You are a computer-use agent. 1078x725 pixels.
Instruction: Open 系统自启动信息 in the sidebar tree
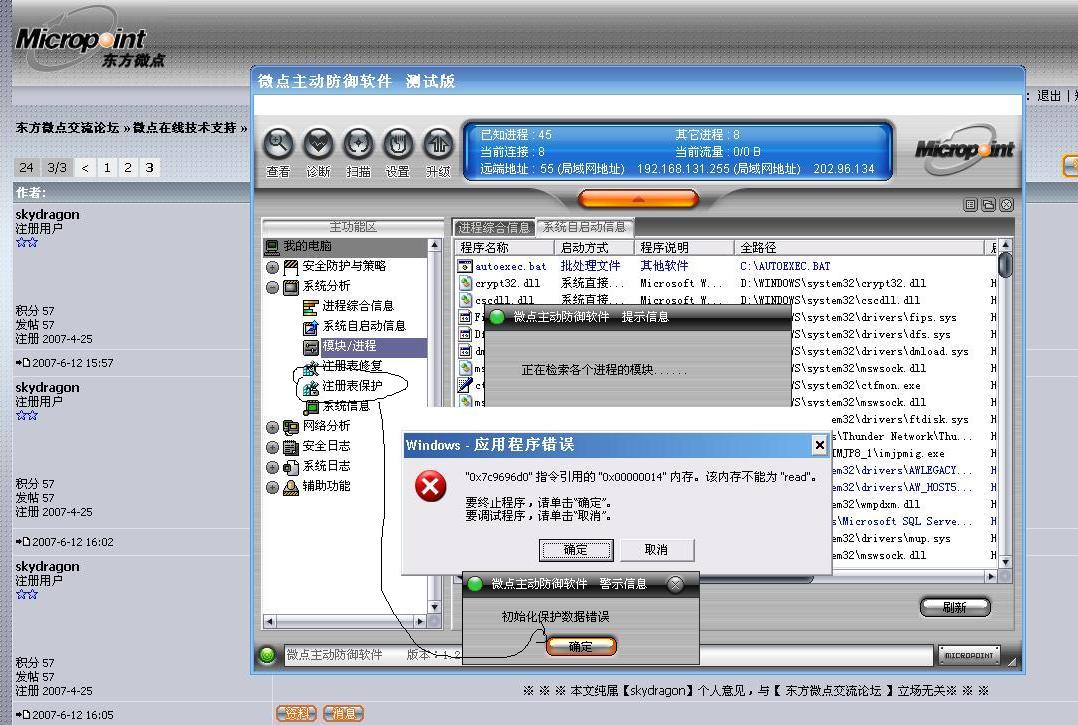(364, 326)
